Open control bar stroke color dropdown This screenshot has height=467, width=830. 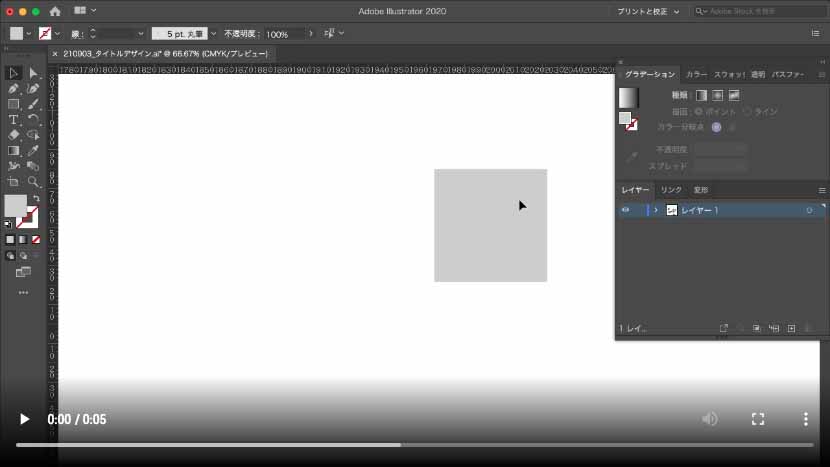(57, 34)
